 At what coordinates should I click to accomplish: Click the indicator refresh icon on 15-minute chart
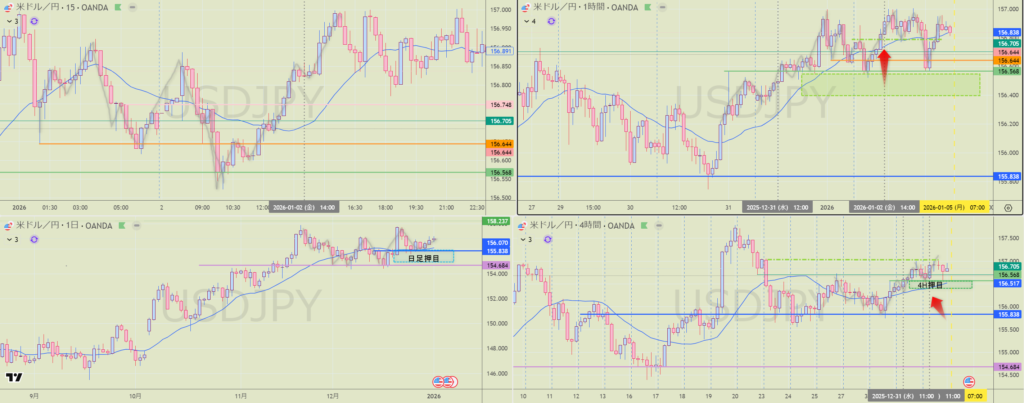34,21
